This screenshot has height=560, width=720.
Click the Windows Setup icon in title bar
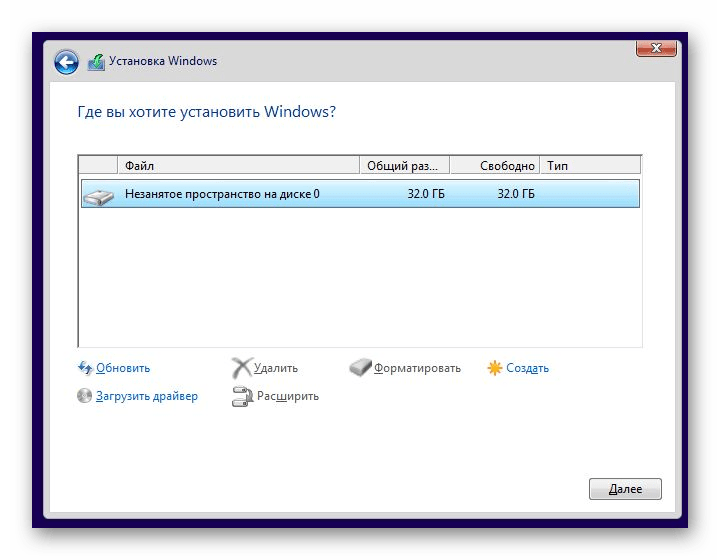coord(96,62)
